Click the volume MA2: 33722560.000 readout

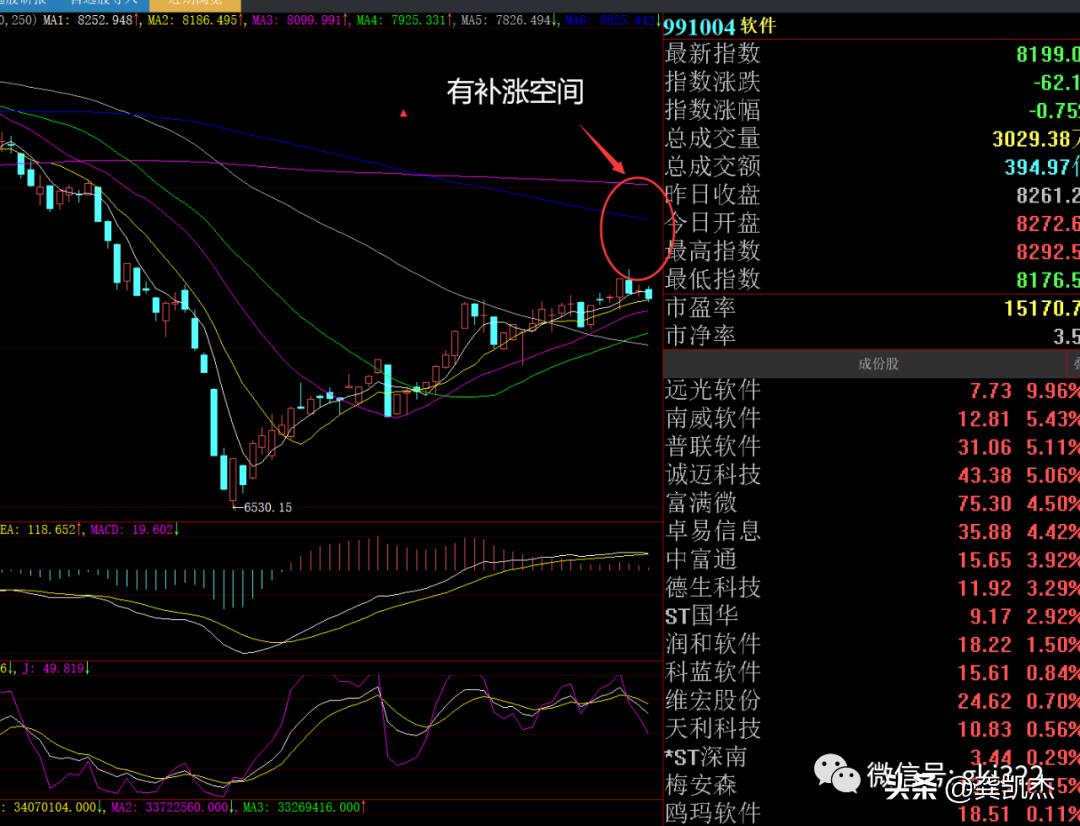pyautogui.click(x=172, y=807)
